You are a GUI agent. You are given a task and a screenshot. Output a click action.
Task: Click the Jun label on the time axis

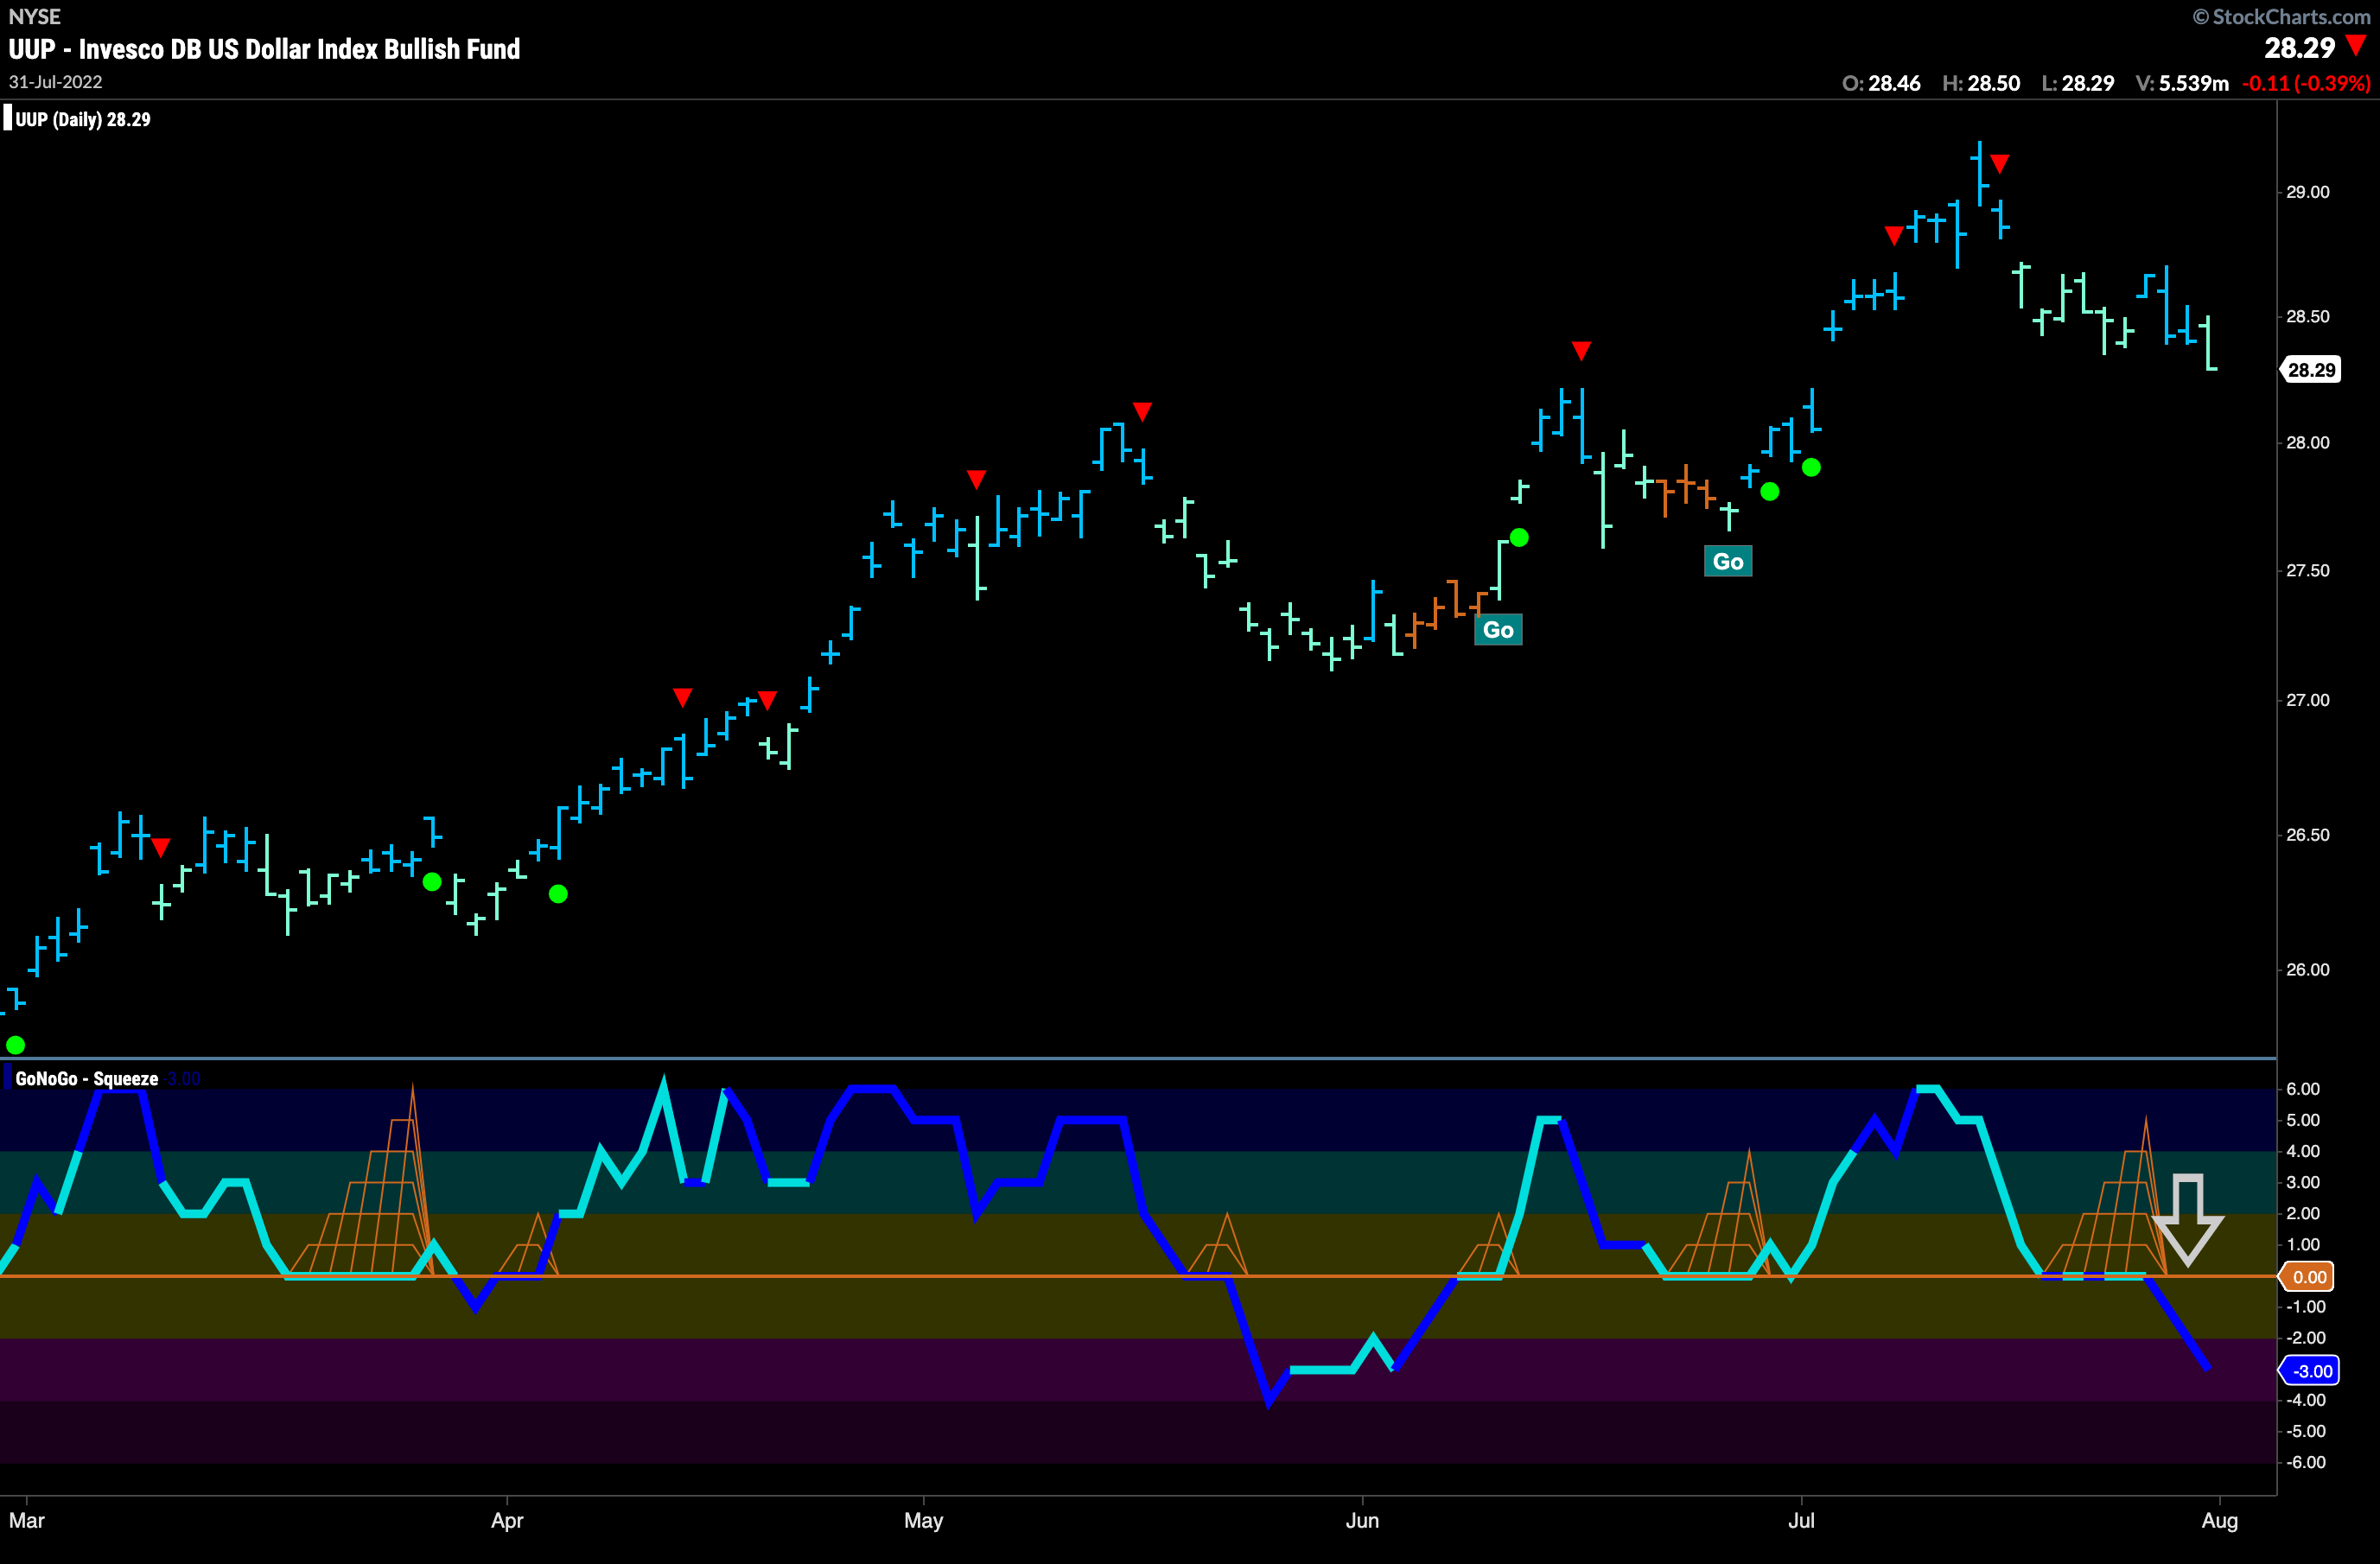point(1362,1521)
